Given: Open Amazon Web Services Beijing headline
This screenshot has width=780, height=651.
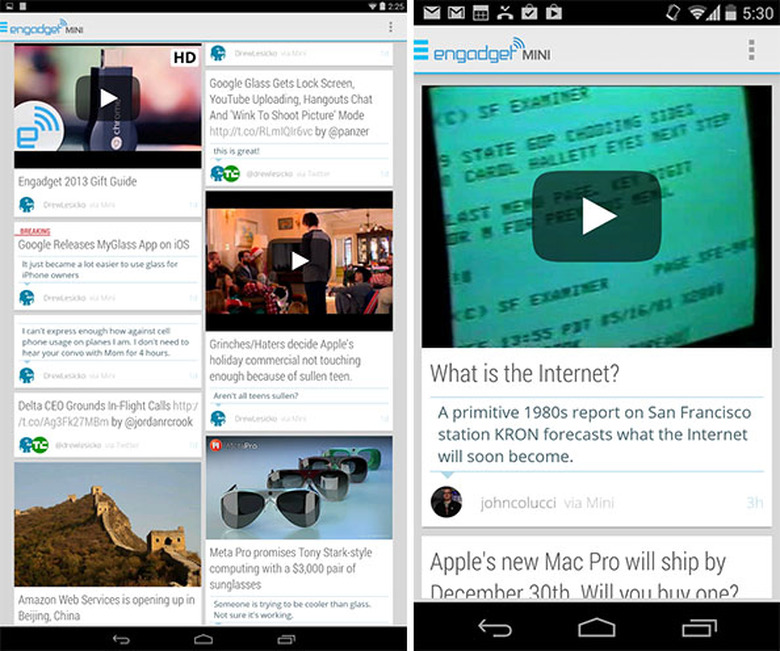Looking at the screenshot, I should [x=106, y=607].
